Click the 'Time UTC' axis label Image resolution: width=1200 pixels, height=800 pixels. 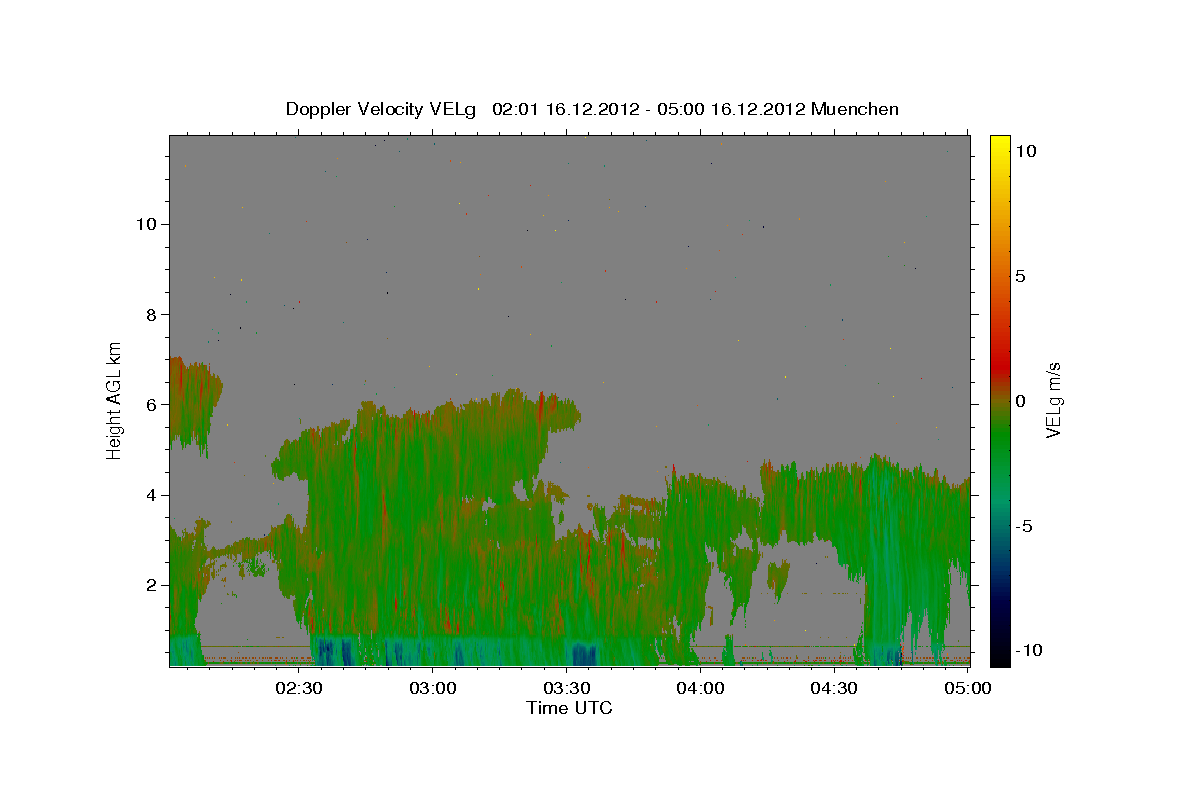pyautogui.click(x=569, y=708)
